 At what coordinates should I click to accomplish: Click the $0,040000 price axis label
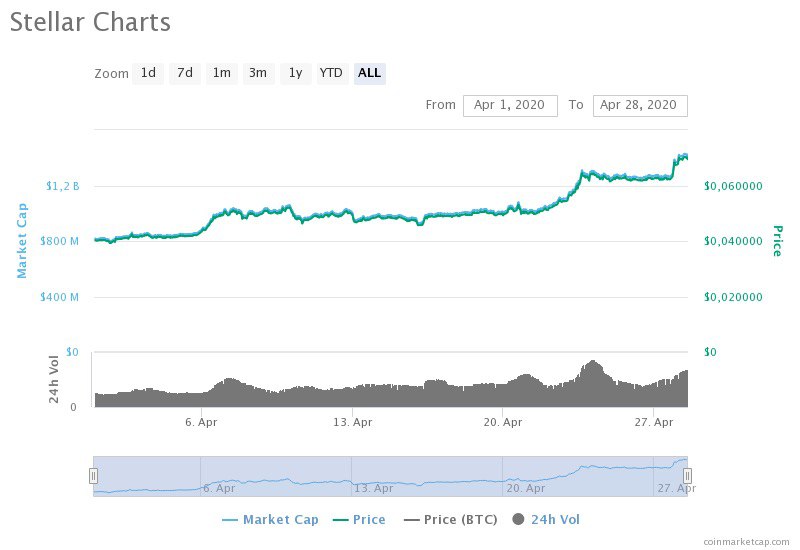click(733, 241)
